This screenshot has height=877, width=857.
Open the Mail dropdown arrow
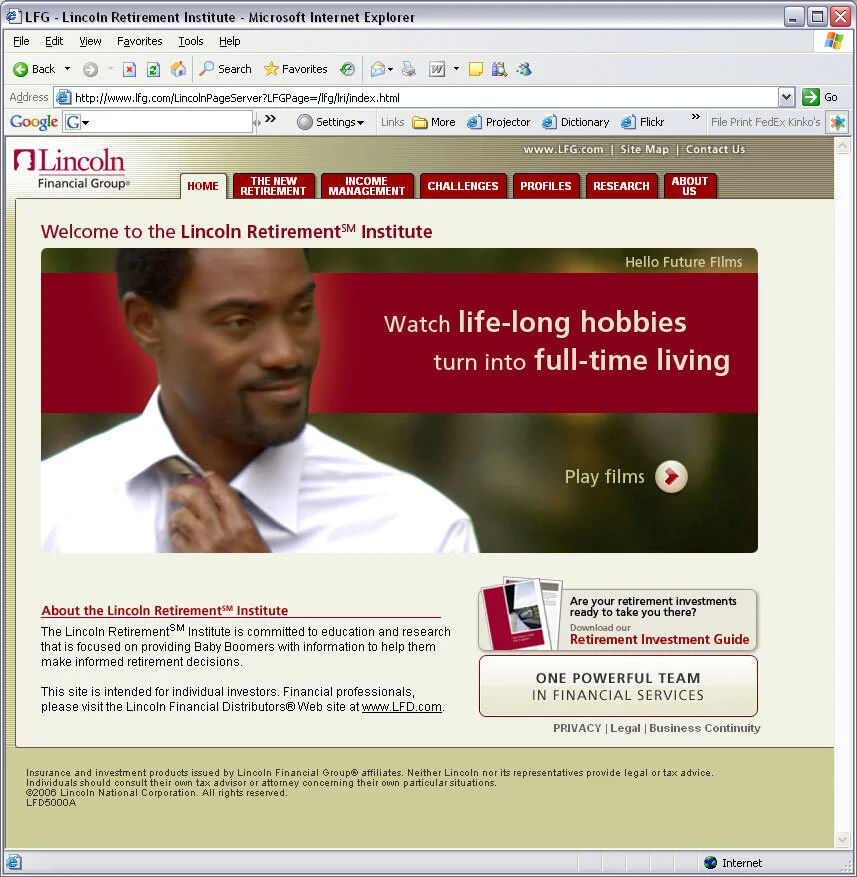click(390, 69)
